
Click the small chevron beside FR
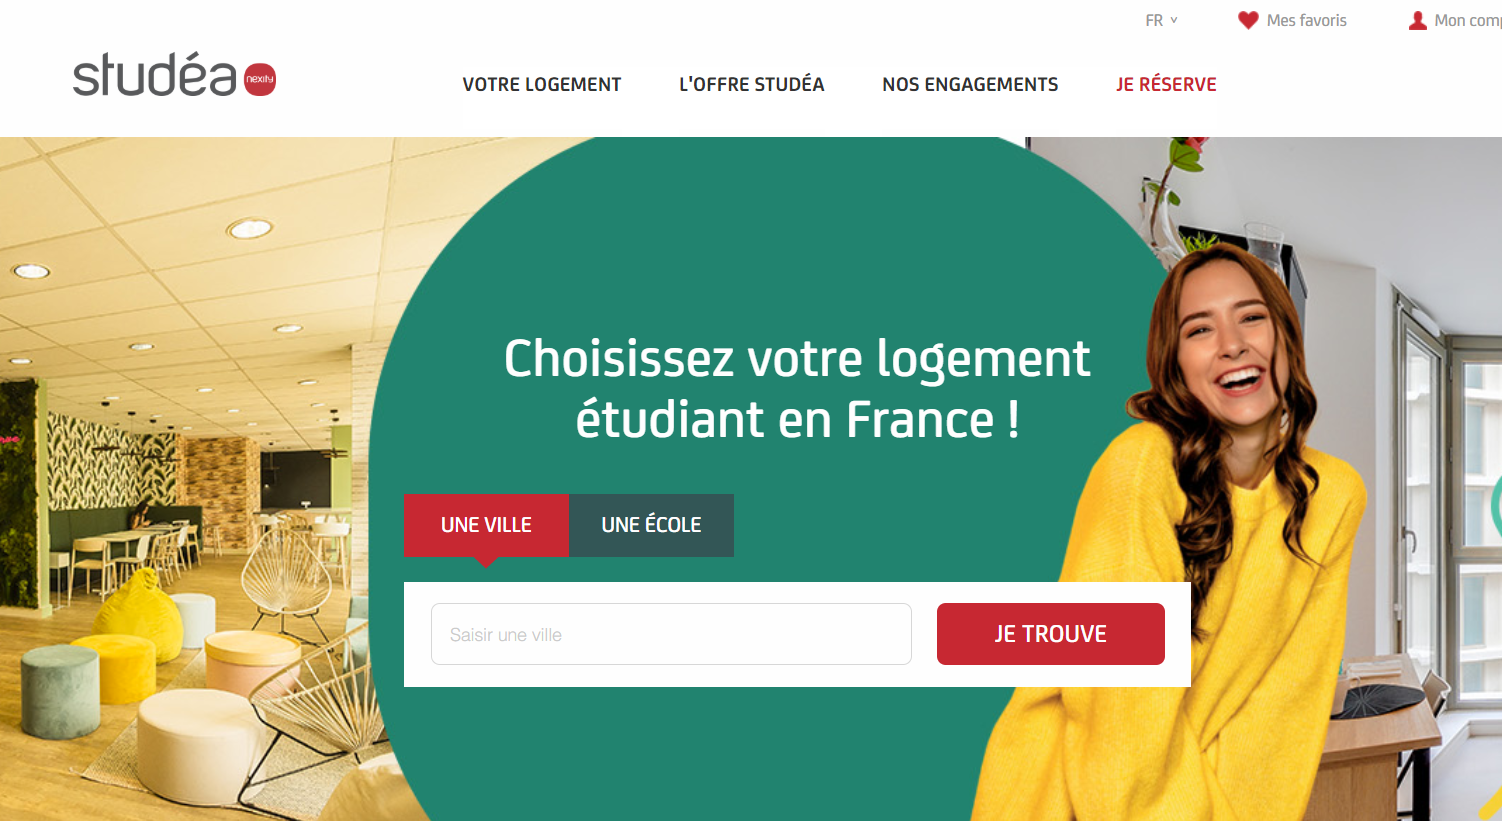[x=1174, y=20]
